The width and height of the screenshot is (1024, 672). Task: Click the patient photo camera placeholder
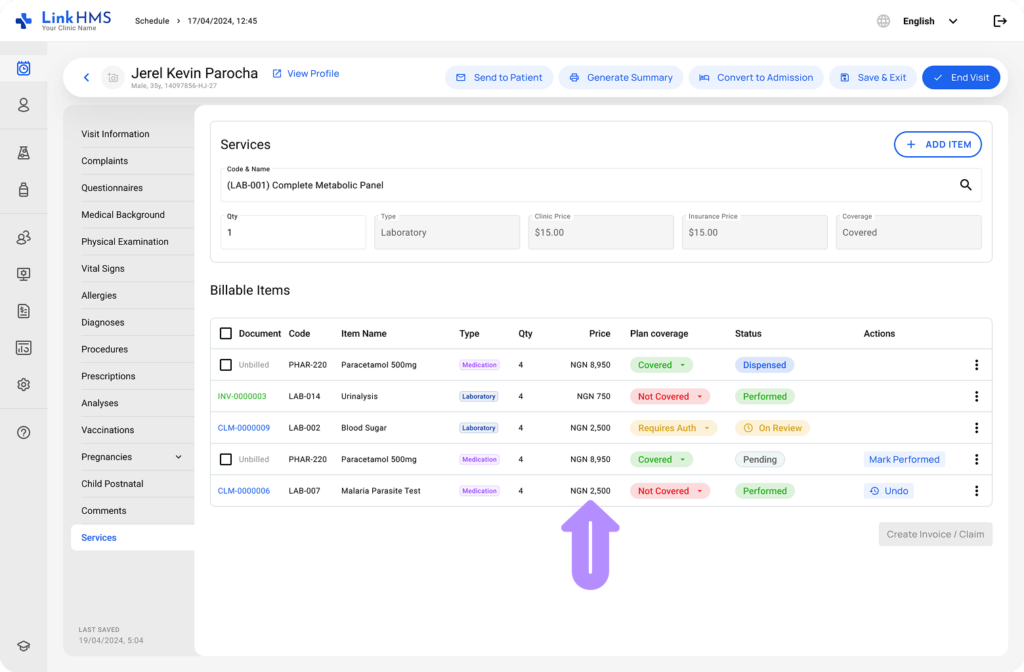coord(112,77)
